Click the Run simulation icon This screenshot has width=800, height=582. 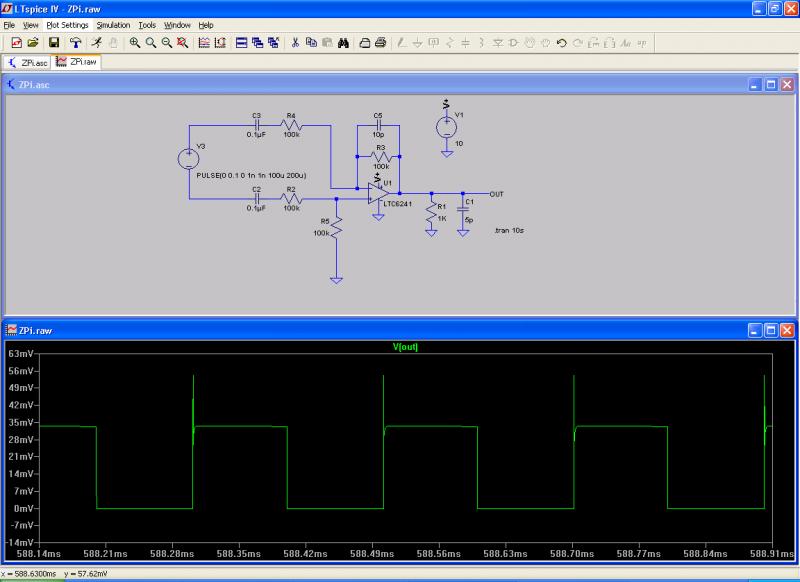96,43
